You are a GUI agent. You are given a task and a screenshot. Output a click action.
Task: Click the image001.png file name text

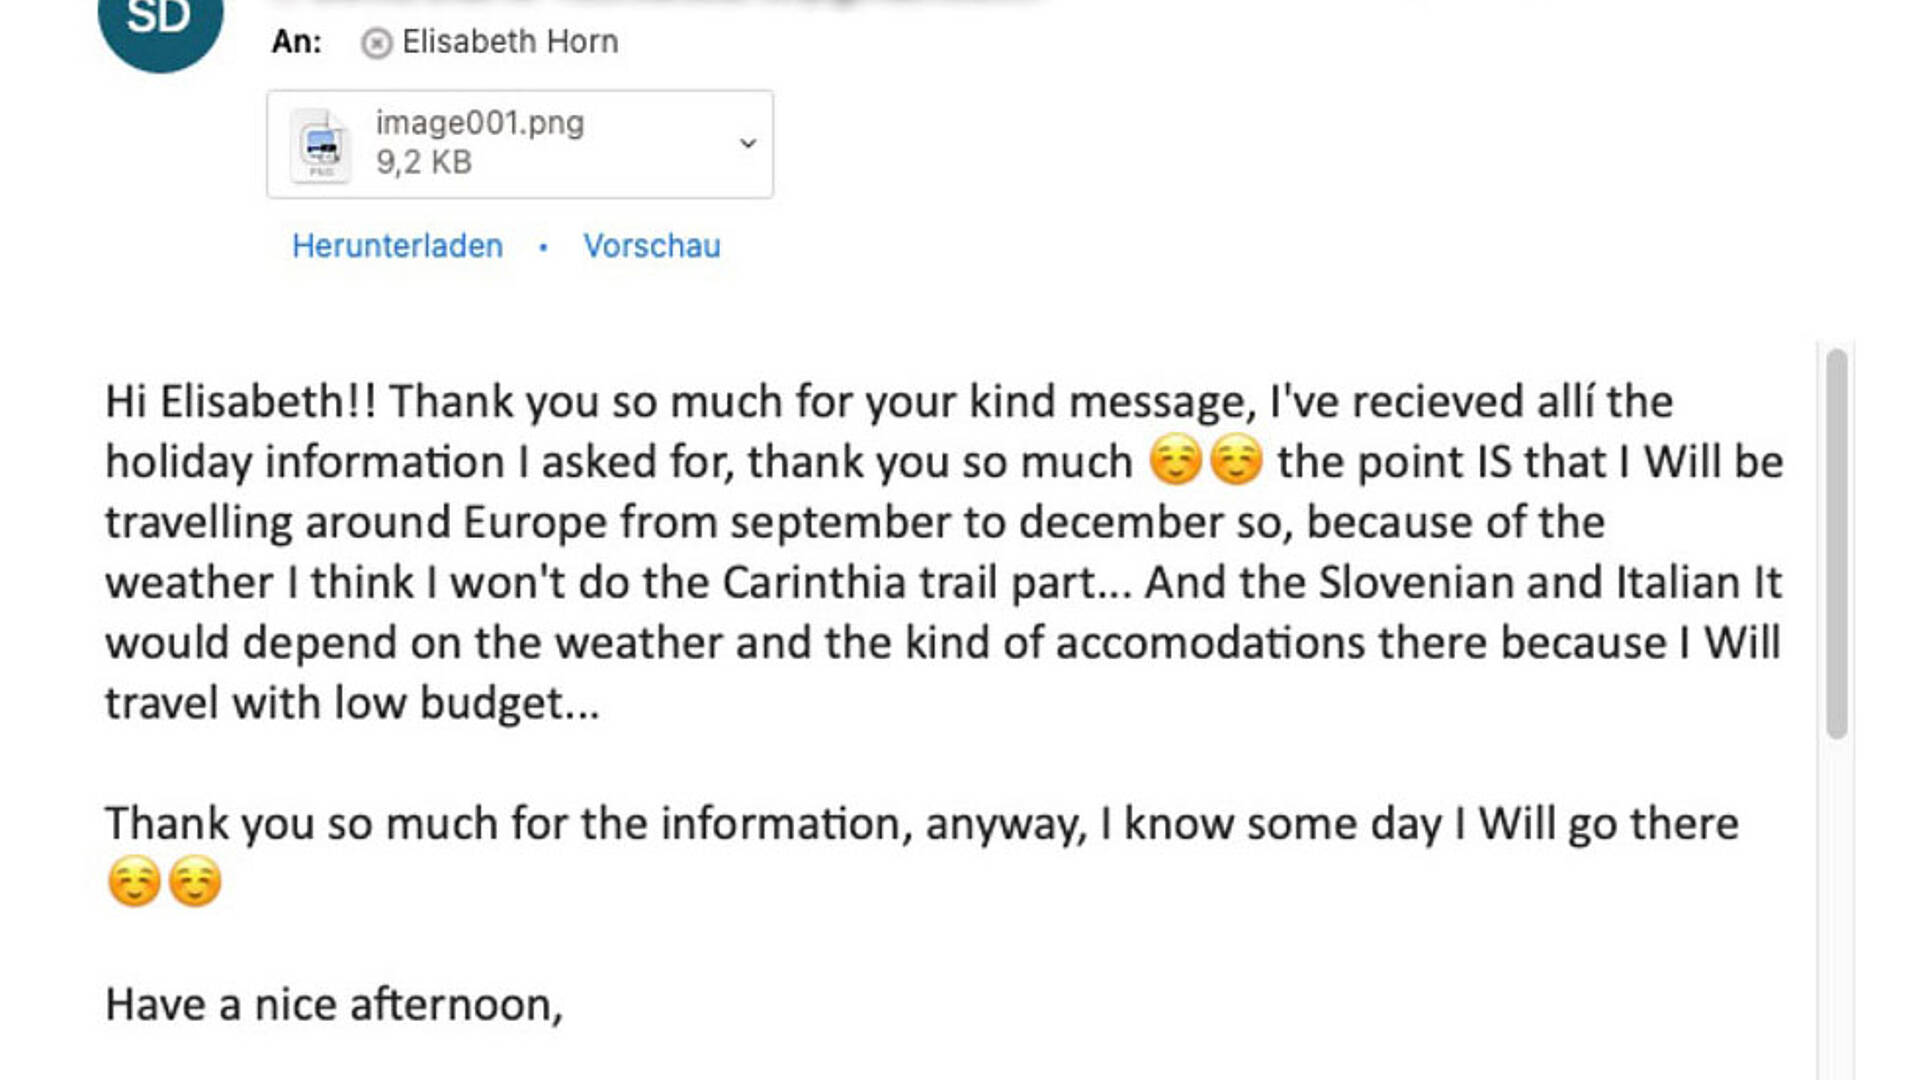click(x=480, y=123)
